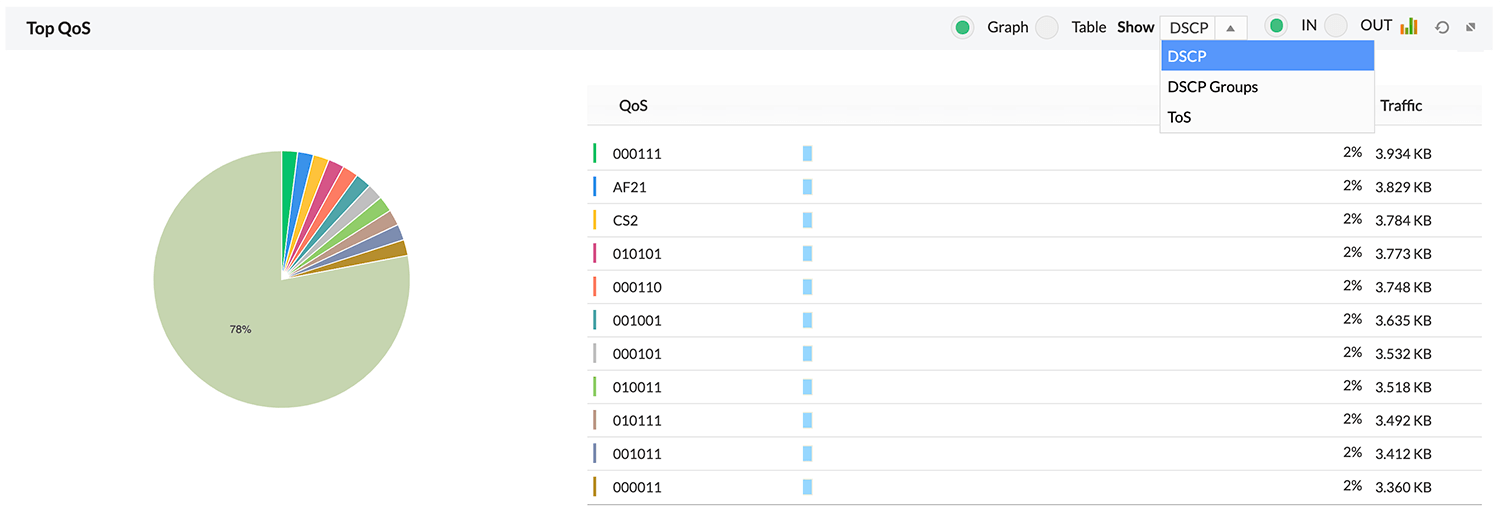Collapse the Show dropdown arrow
Screen dimensions: 1500x511
pos(1230,28)
